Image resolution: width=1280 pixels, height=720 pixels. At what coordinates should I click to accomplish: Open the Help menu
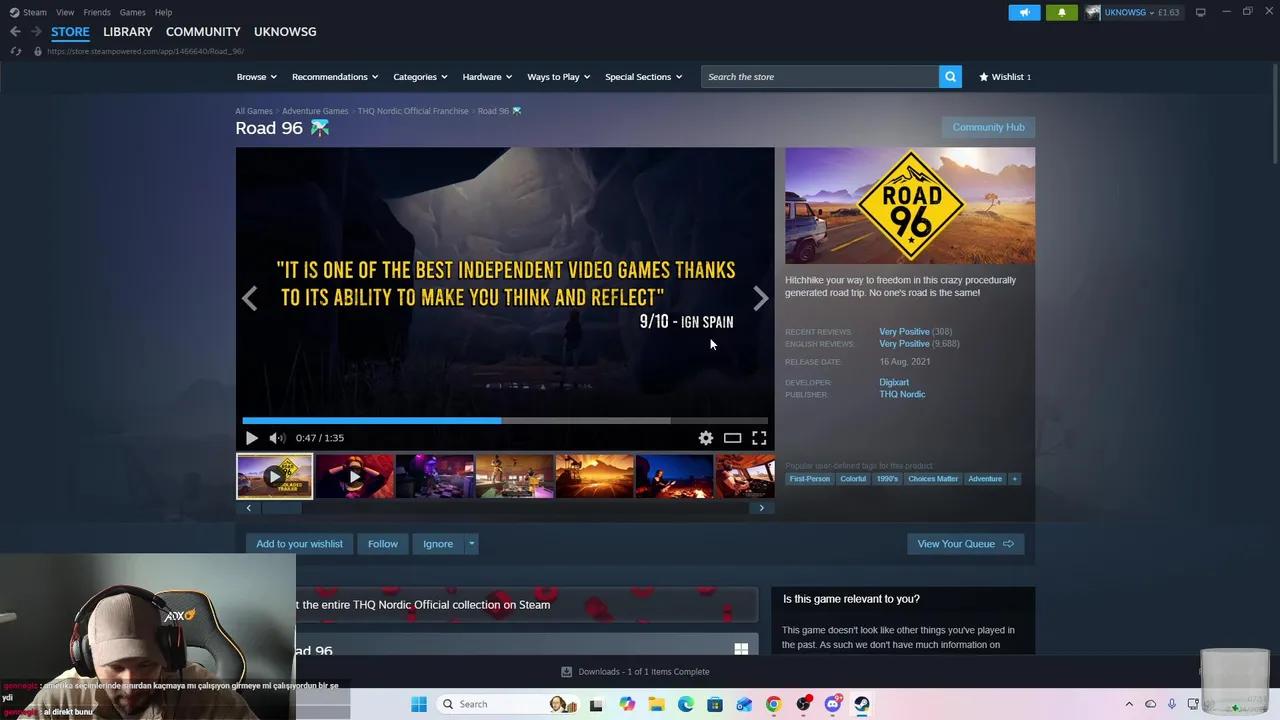pyautogui.click(x=164, y=12)
